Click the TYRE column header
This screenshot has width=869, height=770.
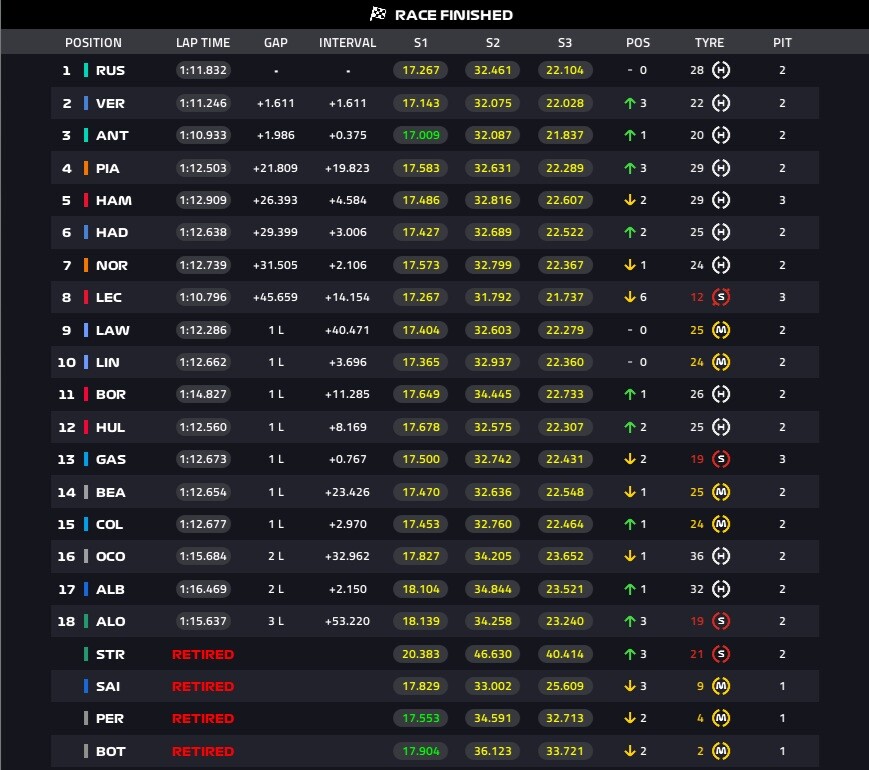709,43
